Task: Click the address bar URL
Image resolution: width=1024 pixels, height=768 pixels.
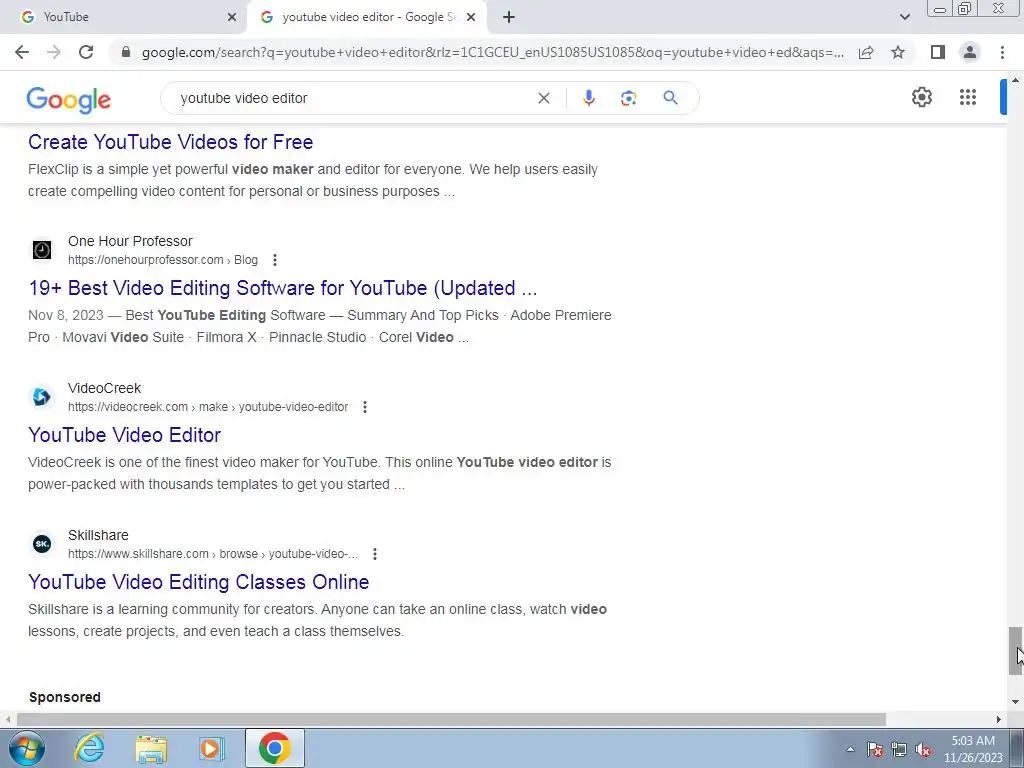Action: (492, 52)
